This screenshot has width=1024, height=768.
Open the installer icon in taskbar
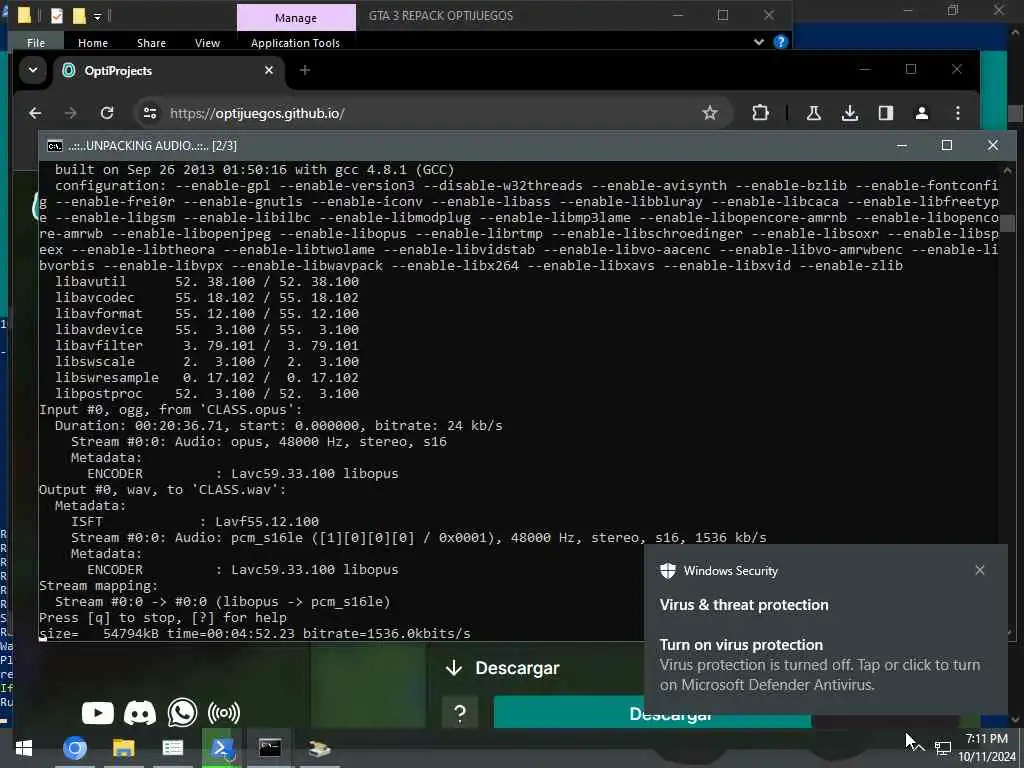(x=319, y=748)
